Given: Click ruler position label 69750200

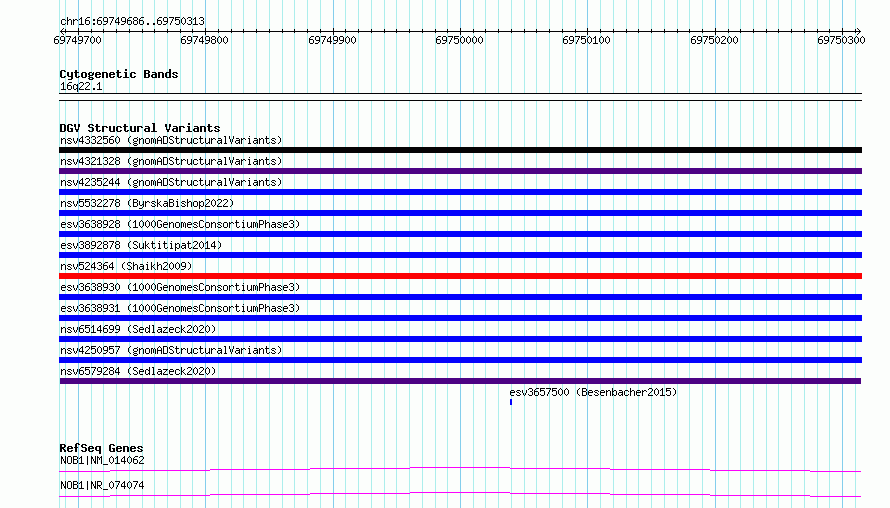Looking at the screenshot, I should point(714,40).
